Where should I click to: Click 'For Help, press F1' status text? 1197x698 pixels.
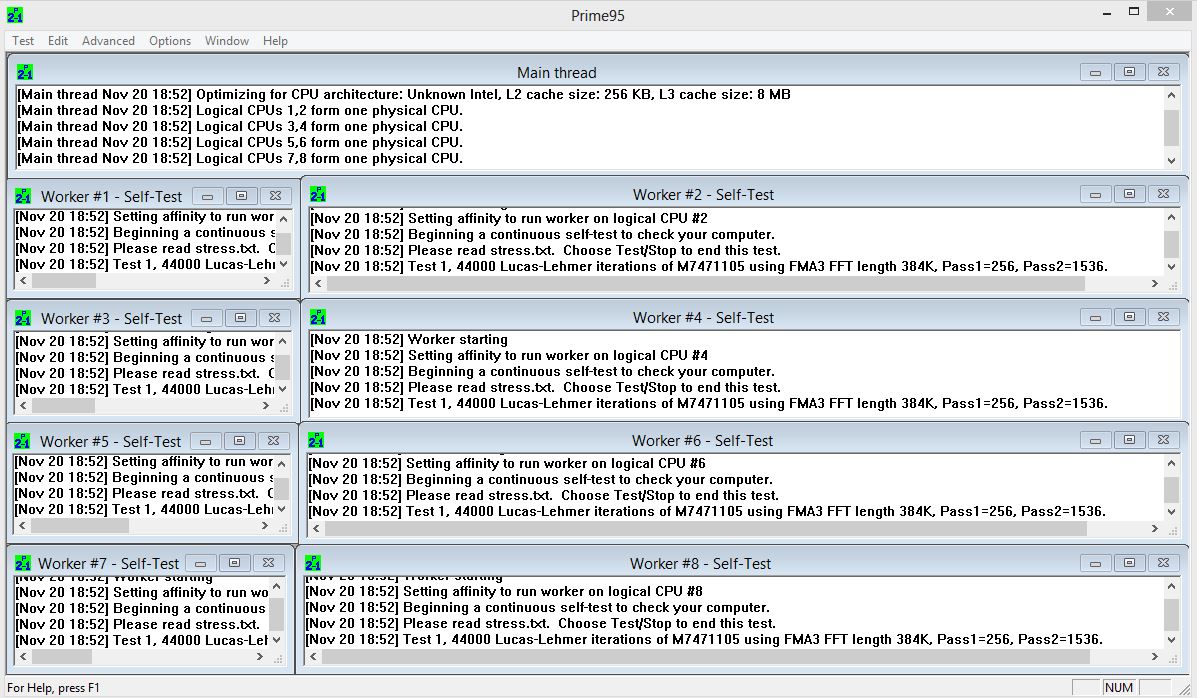click(x=53, y=687)
